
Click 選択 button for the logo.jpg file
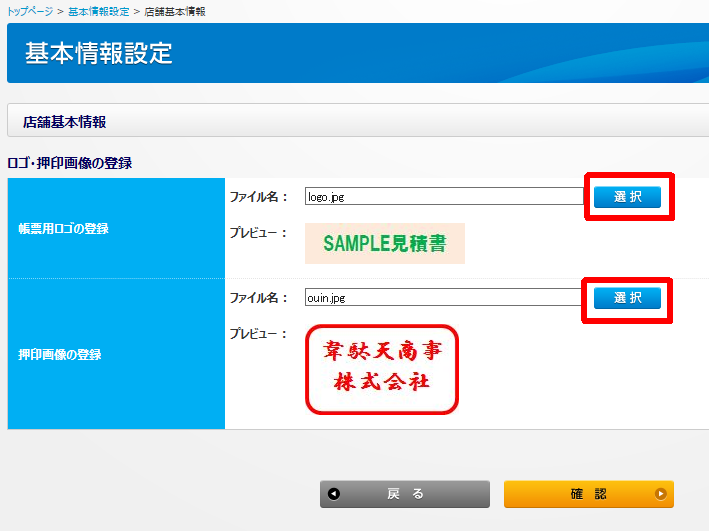(627, 197)
